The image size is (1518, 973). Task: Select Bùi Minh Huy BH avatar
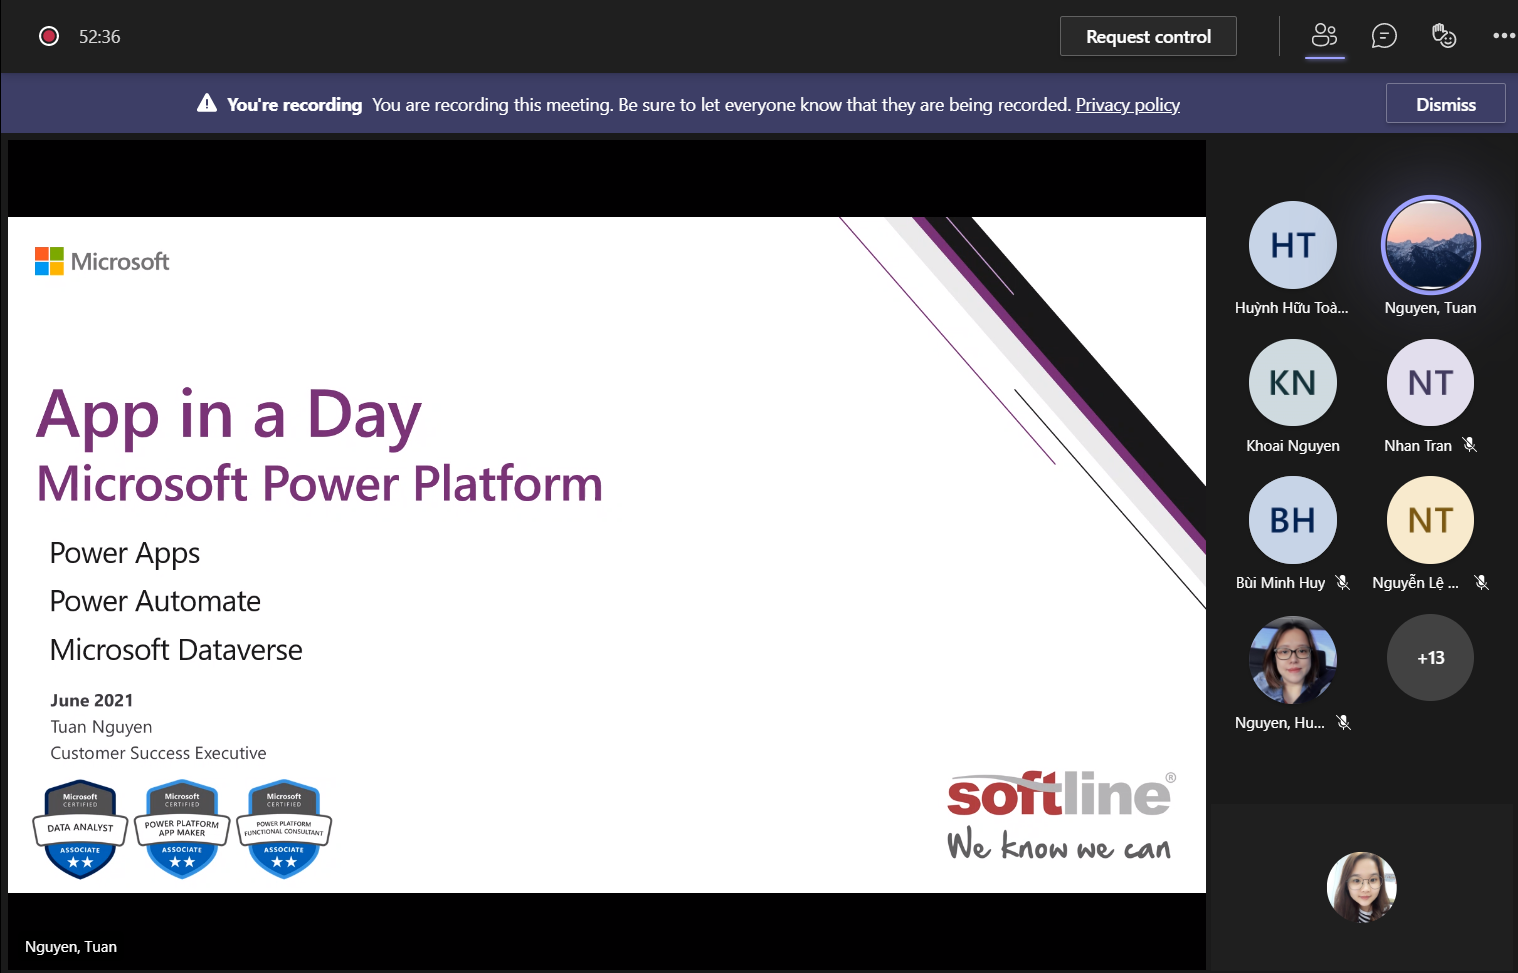tap(1293, 520)
